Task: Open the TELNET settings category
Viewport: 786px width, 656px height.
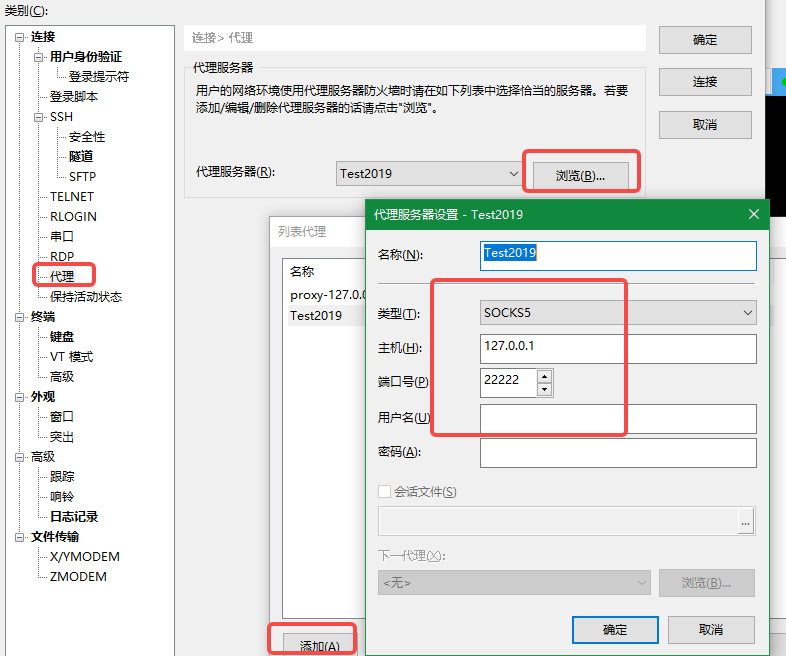Action: click(x=72, y=196)
